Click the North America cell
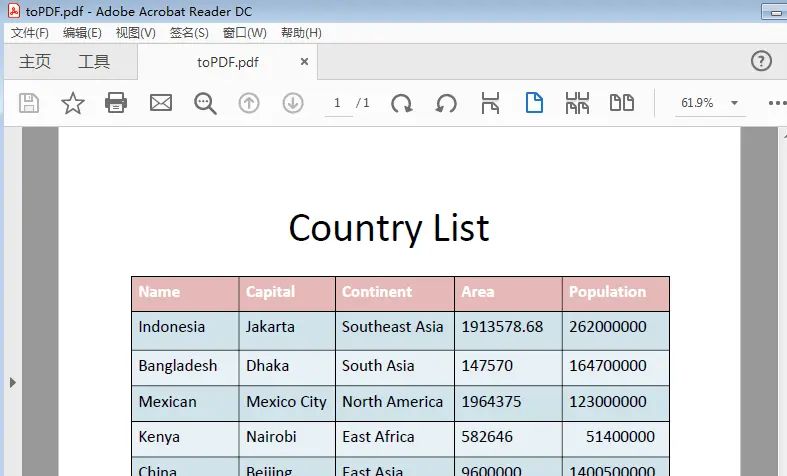 pos(395,403)
